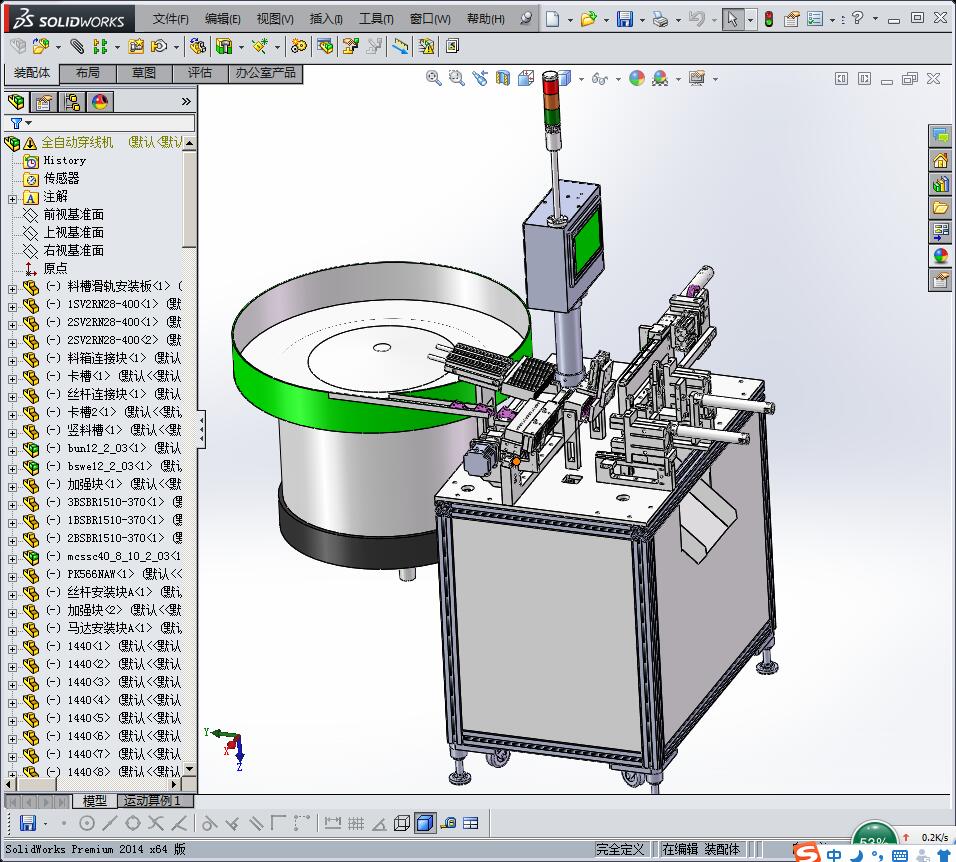
Task: Click the Insert Components icon
Action: pyautogui.click(x=40, y=46)
